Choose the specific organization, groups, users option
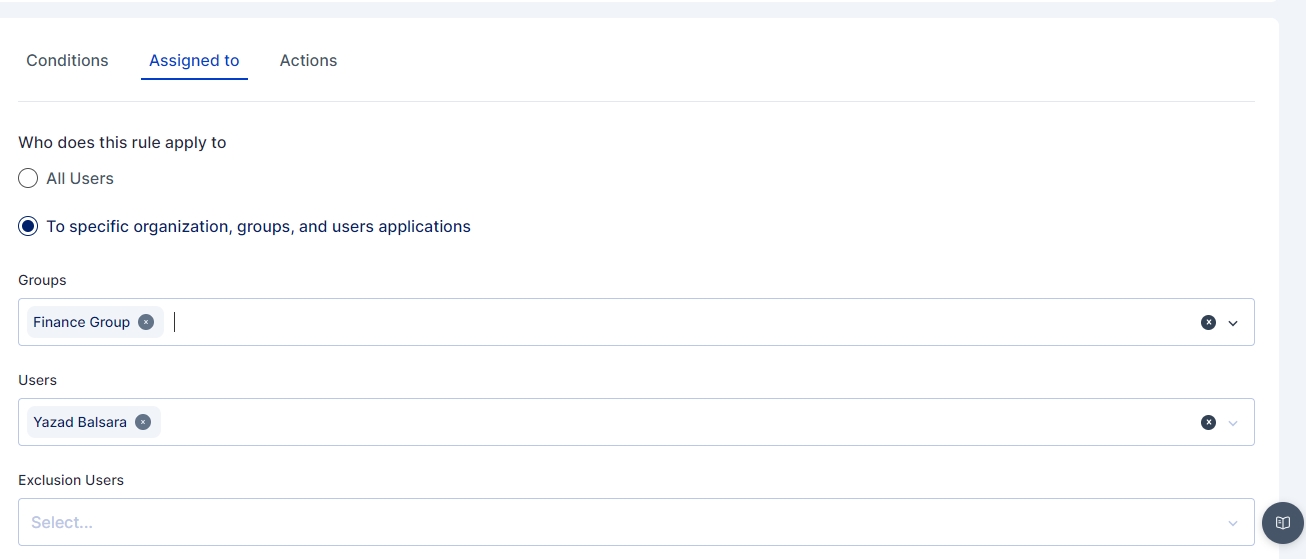1306x559 pixels. [28, 227]
